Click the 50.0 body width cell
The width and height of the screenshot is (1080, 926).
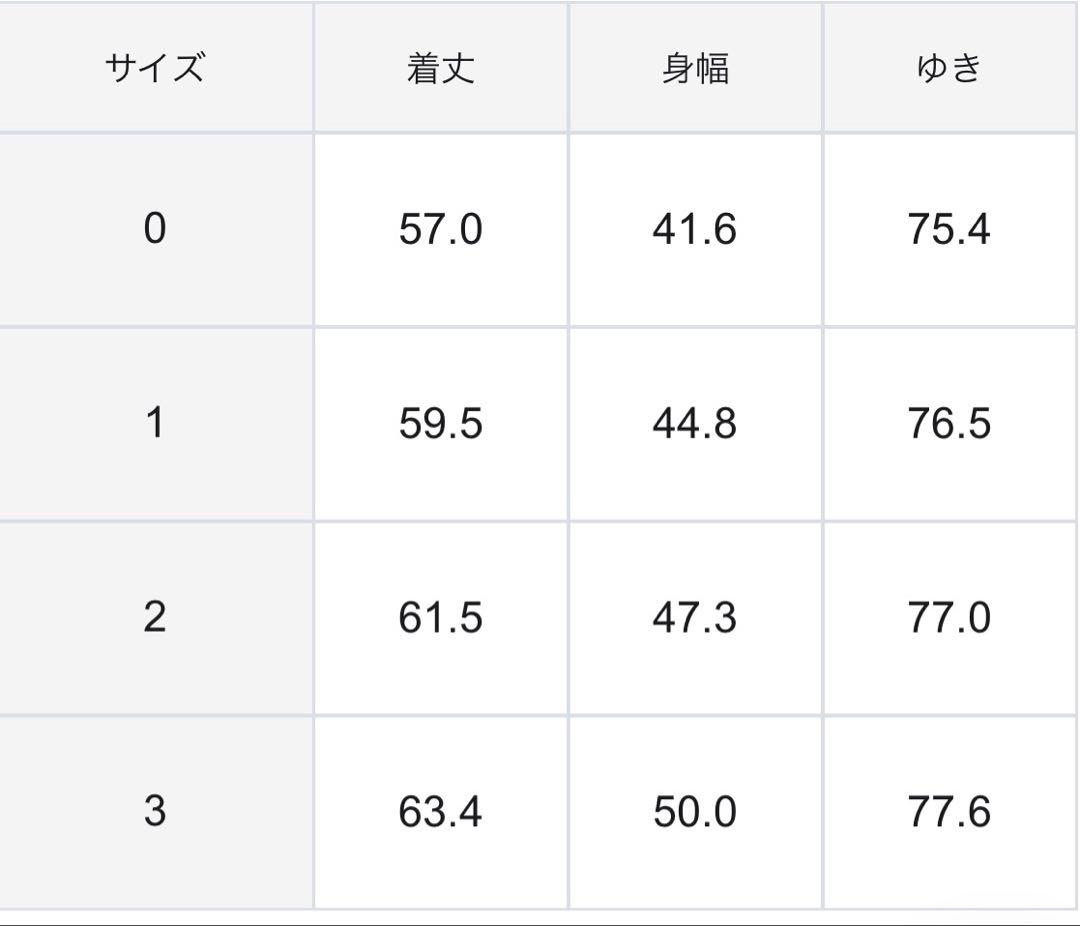(x=695, y=811)
